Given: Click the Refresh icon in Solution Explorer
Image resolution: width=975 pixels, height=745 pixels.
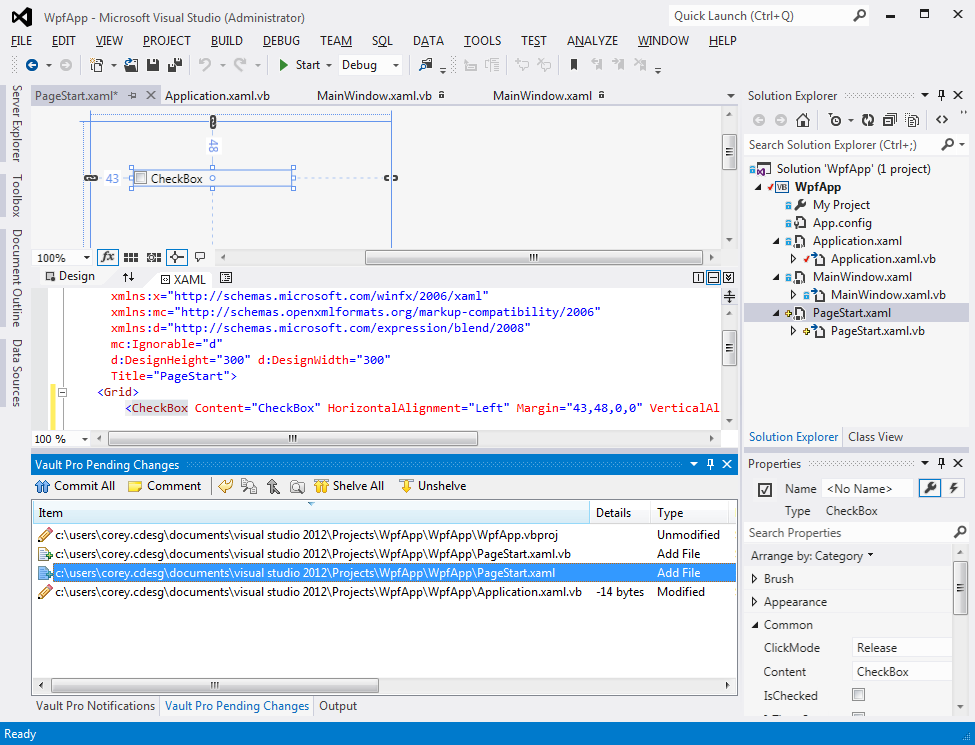Looking at the screenshot, I should pos(868,120).
